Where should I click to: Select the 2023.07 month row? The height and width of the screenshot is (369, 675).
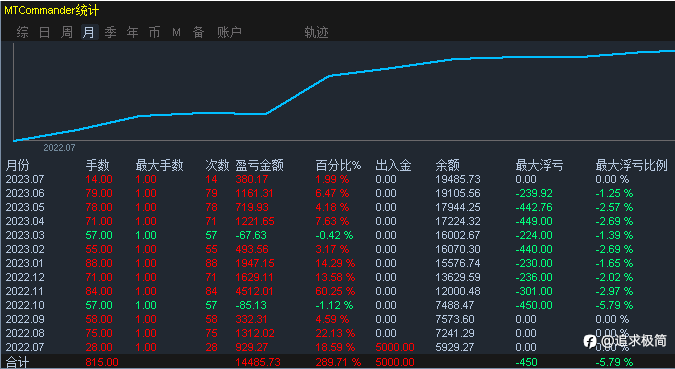coord(338,179)
